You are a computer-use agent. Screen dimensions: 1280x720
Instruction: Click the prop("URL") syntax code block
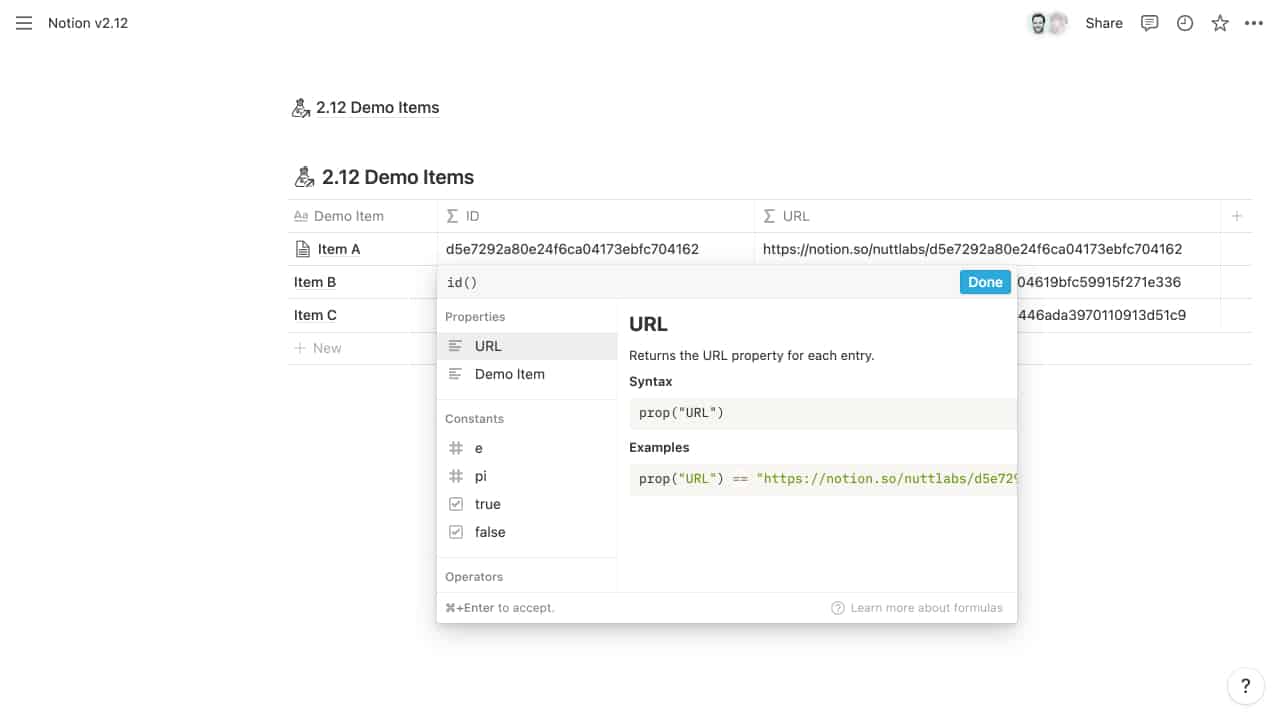(823, 412)
